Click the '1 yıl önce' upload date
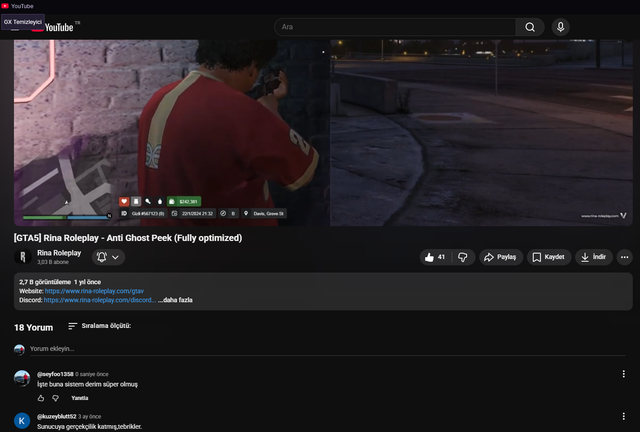 coord(87,282)
